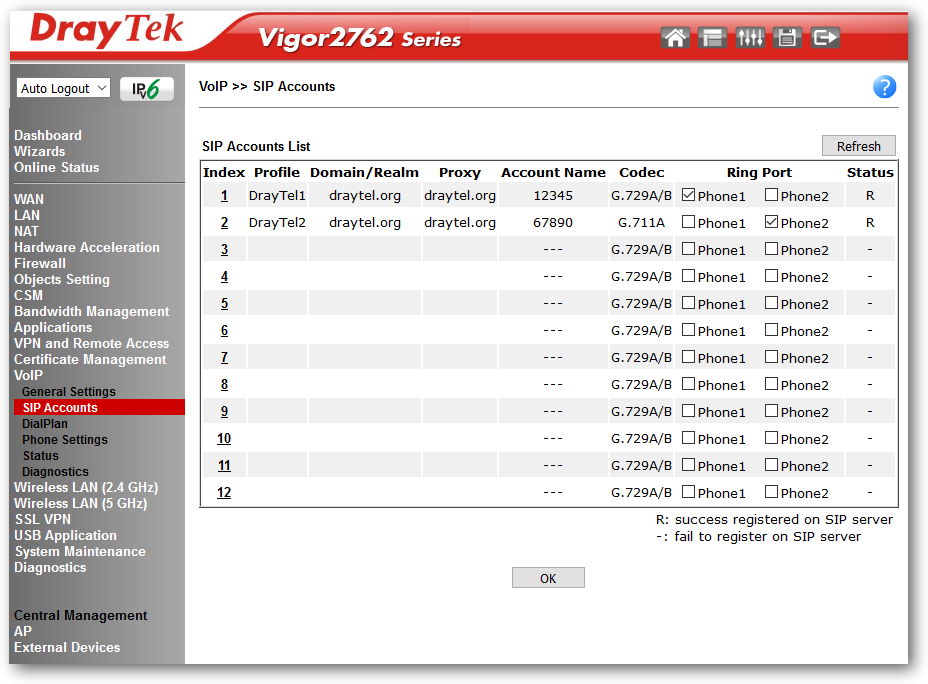Click the DrayTek logo
The height and width of the screenshot is (684, 928).
tap(107, 30)
